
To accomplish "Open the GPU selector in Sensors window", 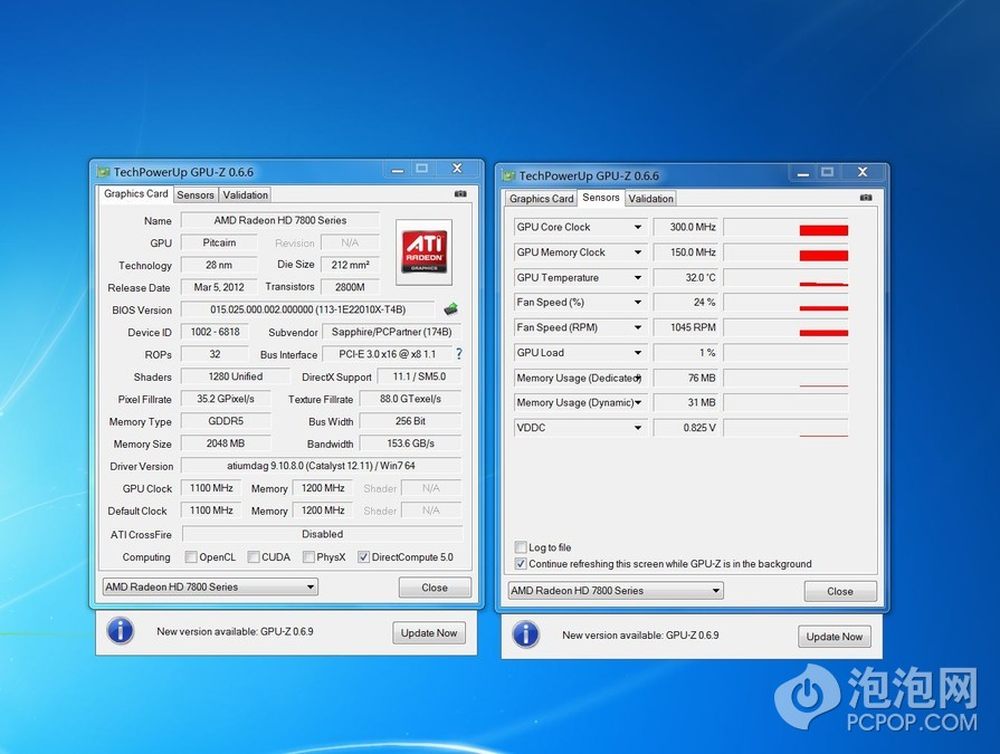I will pos(615,591).
